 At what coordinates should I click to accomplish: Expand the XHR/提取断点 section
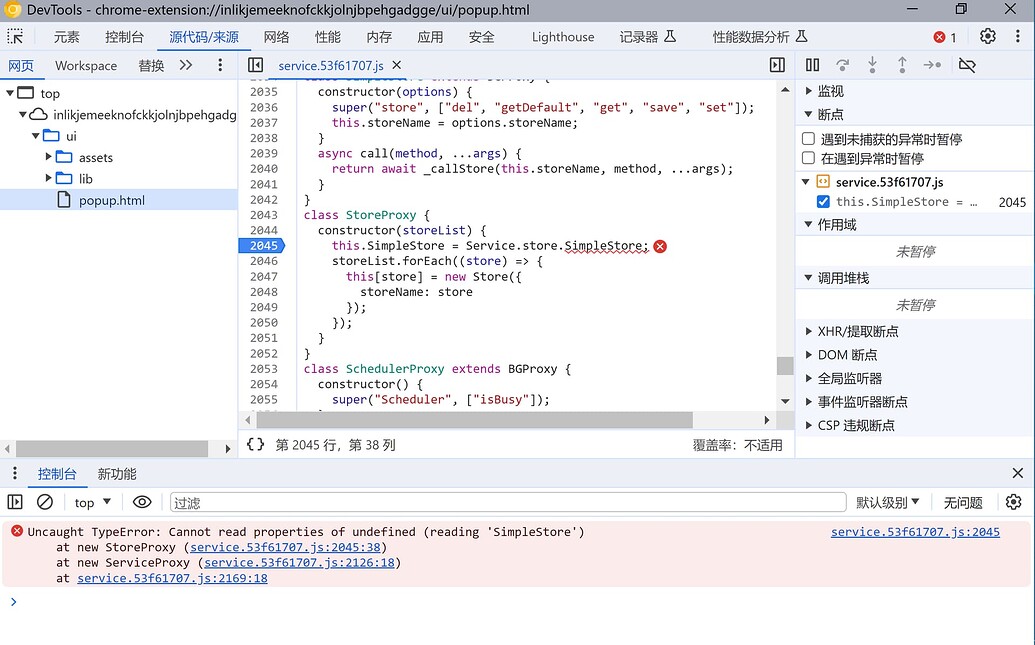tap(808, 331)
